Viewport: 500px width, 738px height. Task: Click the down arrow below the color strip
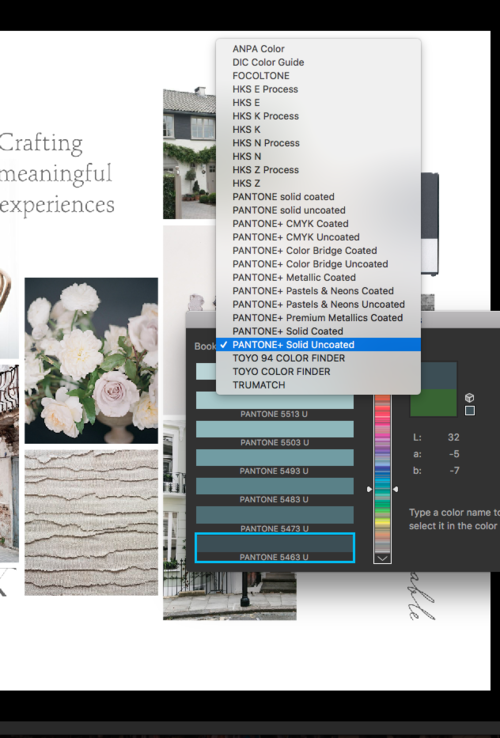tap(382, 558)
